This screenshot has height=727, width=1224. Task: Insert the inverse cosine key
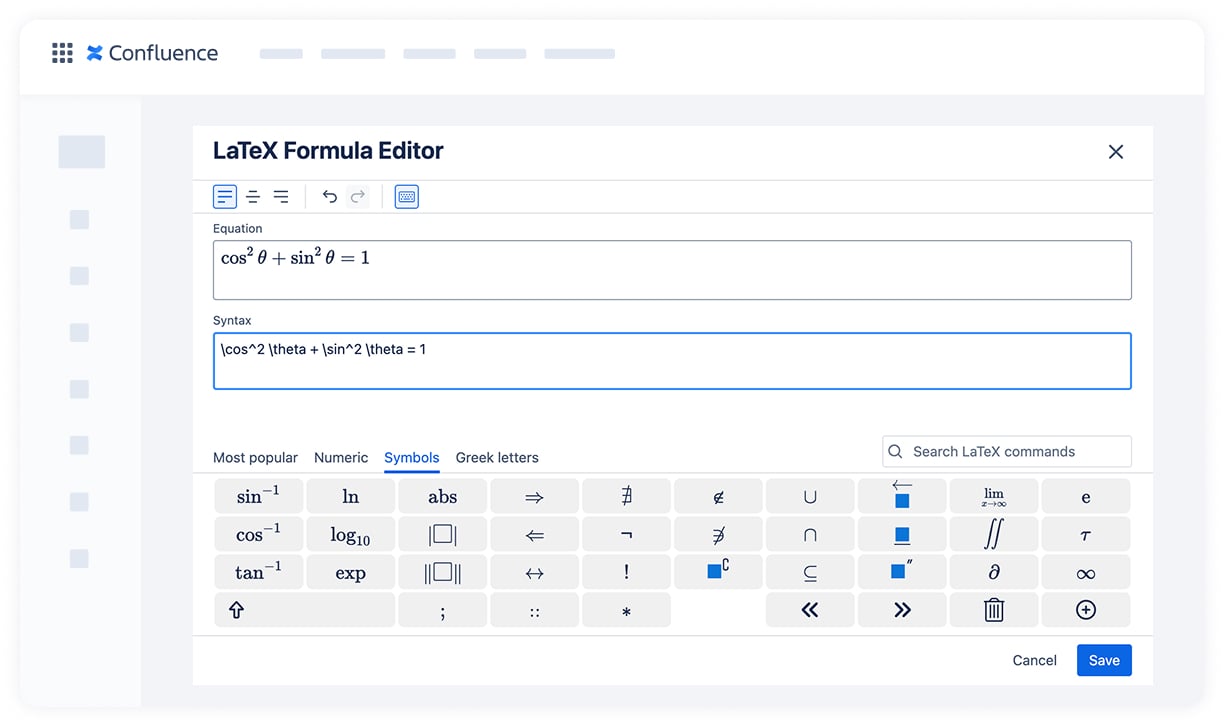pos(258,534)
